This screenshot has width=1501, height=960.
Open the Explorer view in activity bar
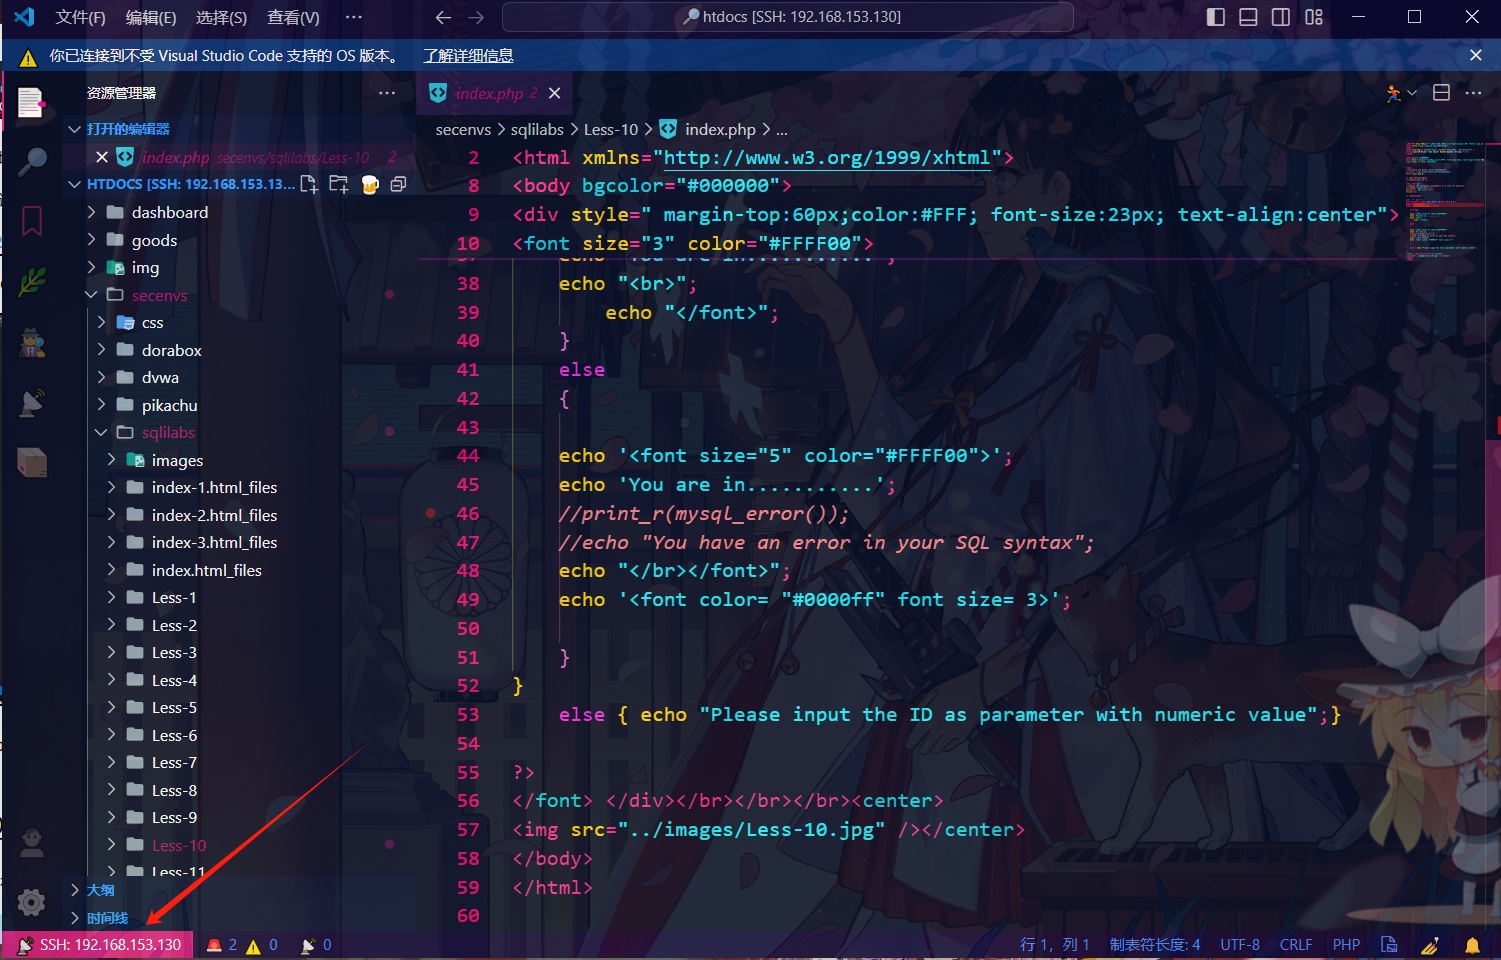point(31,102)
